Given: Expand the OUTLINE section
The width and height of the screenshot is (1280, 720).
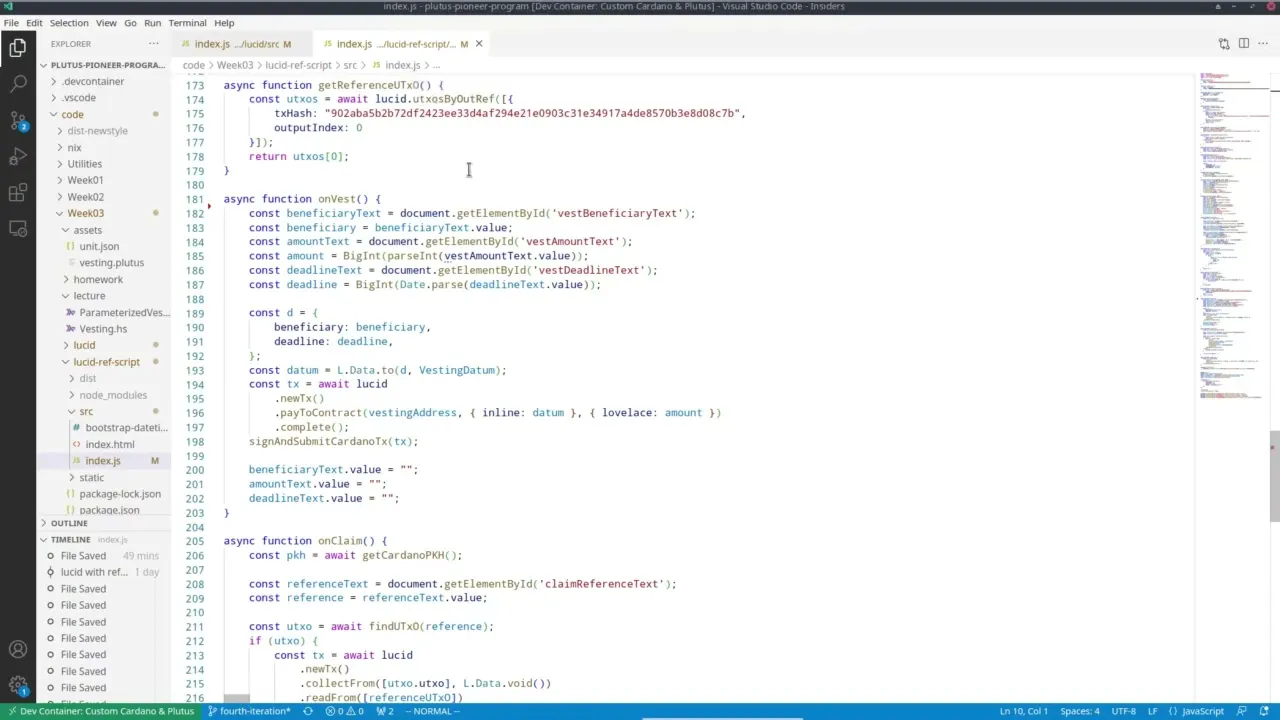Looking at the screenshot, I should (68, 523).
